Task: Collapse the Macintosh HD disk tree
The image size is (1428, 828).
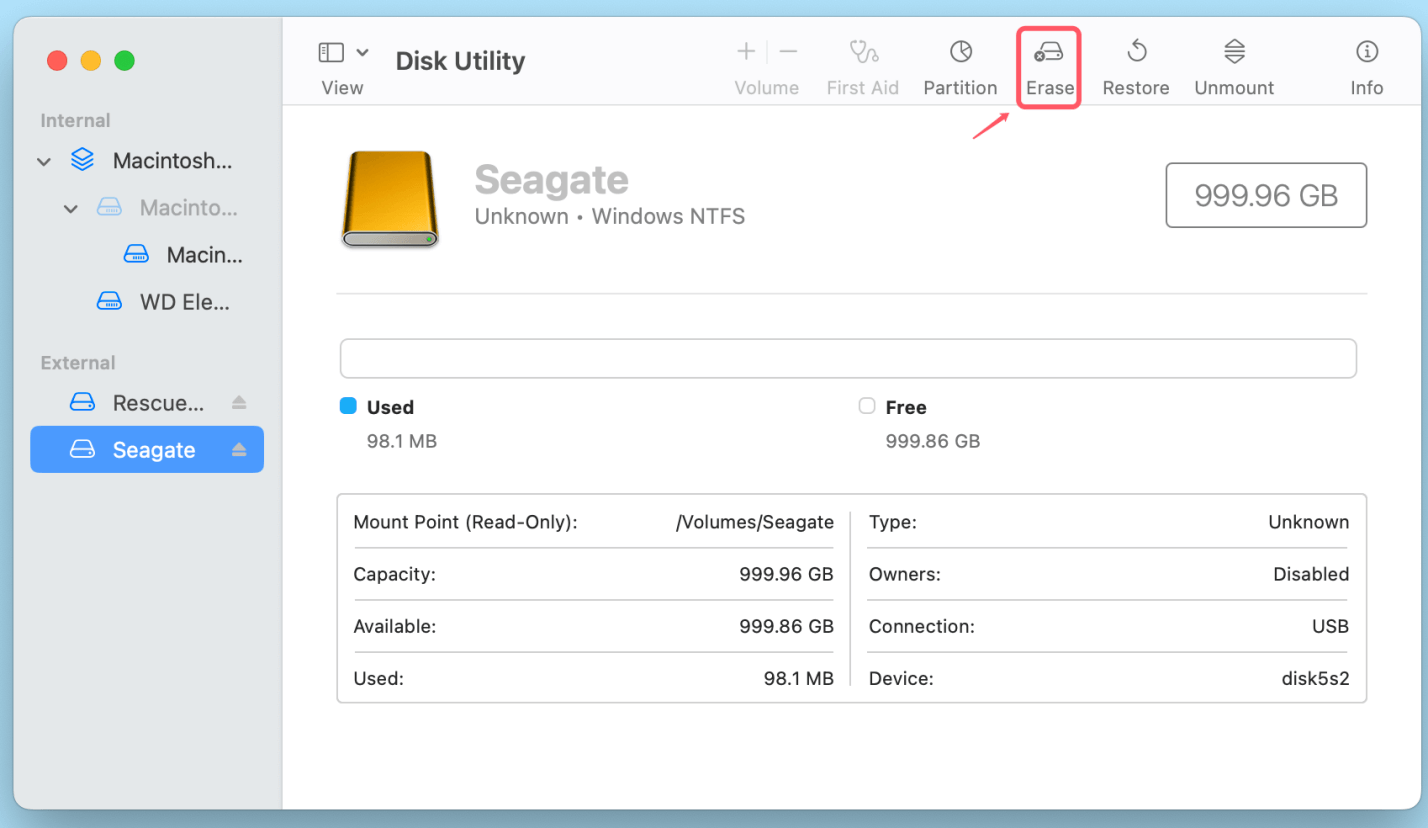Action: [x=43, y=160]
